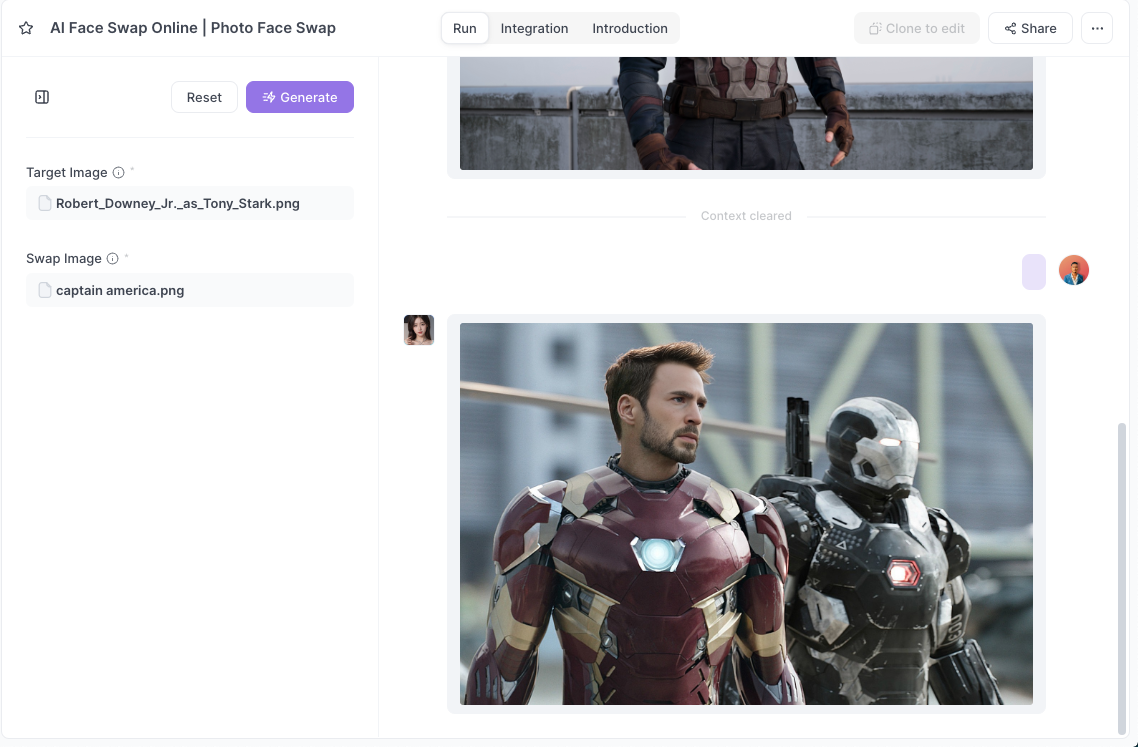
Task: Open the generated Iron Man face swap image
Action: 746,514
